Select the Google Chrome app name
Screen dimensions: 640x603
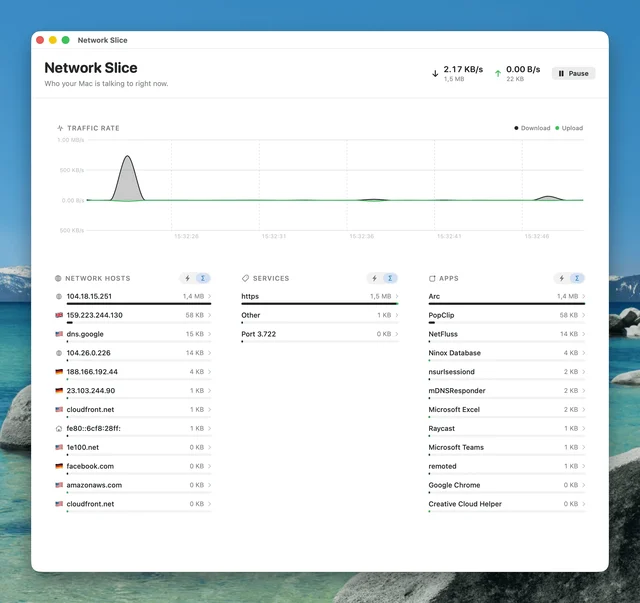coord(454,485)
